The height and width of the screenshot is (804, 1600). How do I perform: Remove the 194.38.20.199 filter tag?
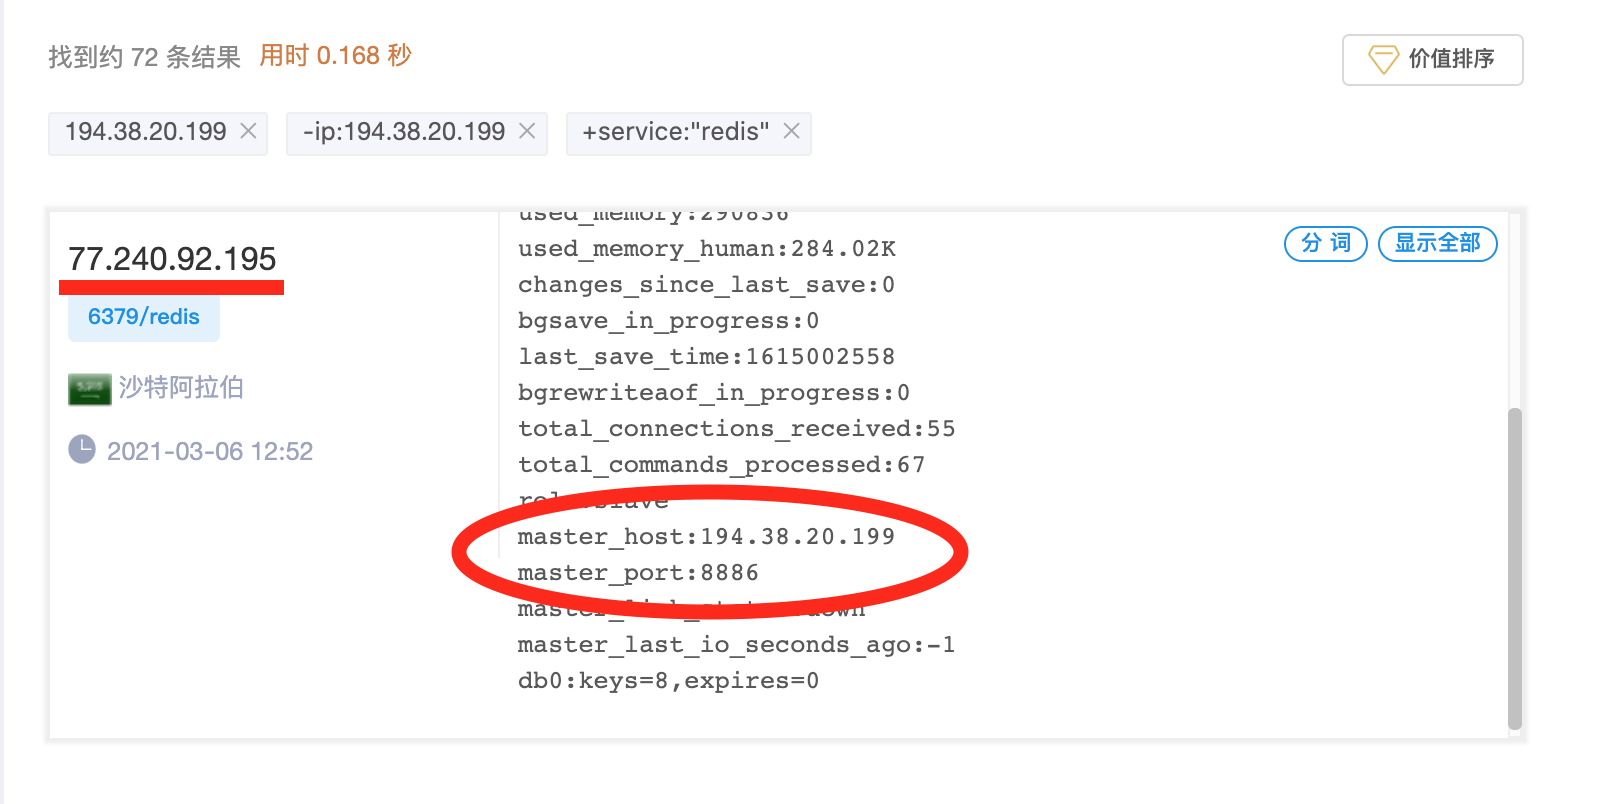pyautogui.click(x=249, y=131)
